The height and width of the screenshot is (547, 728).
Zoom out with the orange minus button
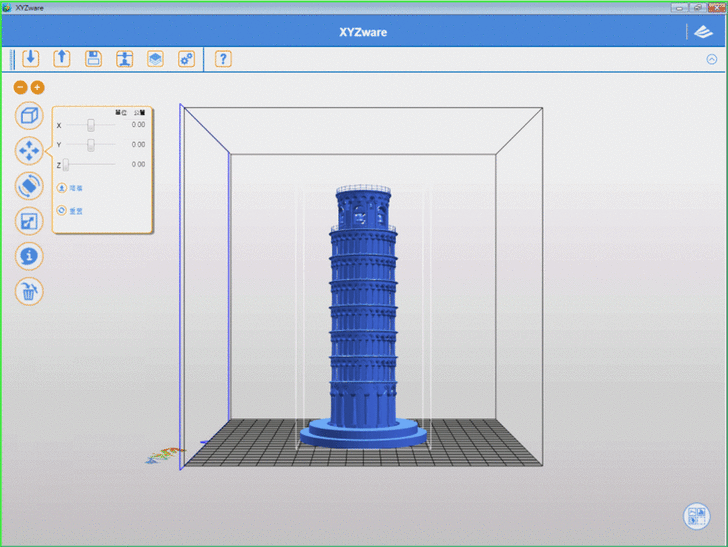point(20,88)
